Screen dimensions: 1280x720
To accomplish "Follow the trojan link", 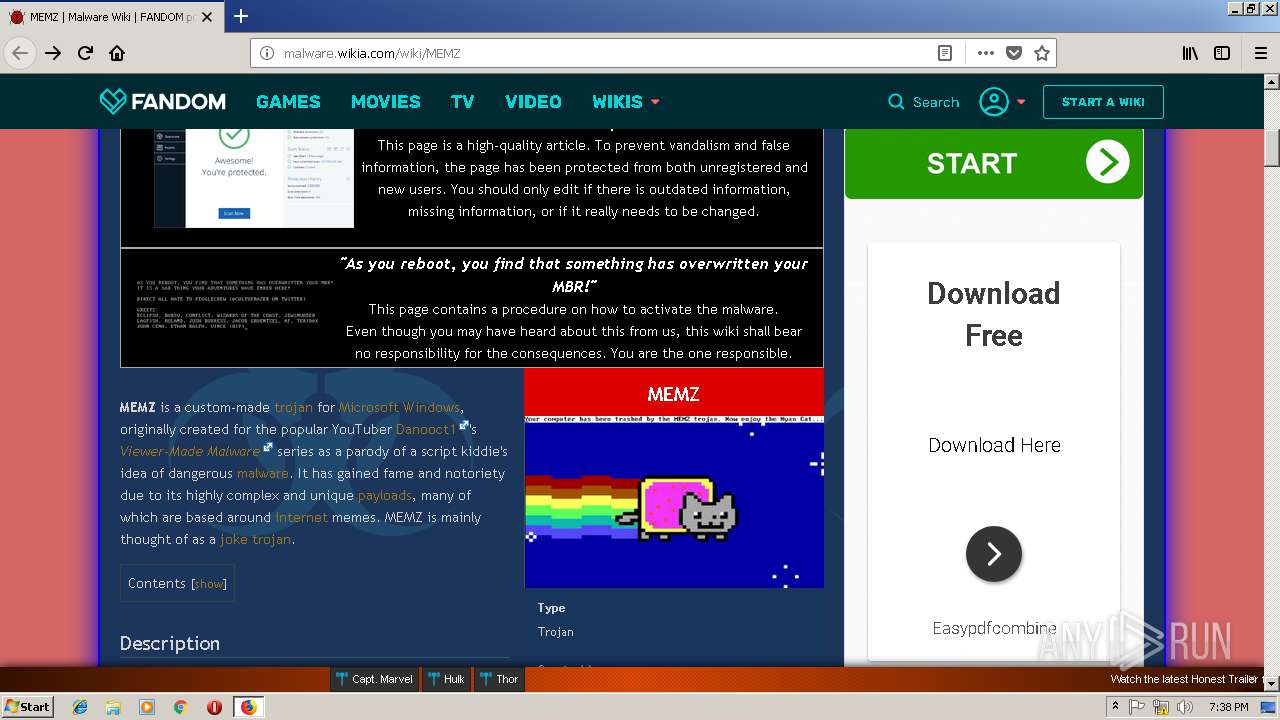I will (x=294, y=407).
